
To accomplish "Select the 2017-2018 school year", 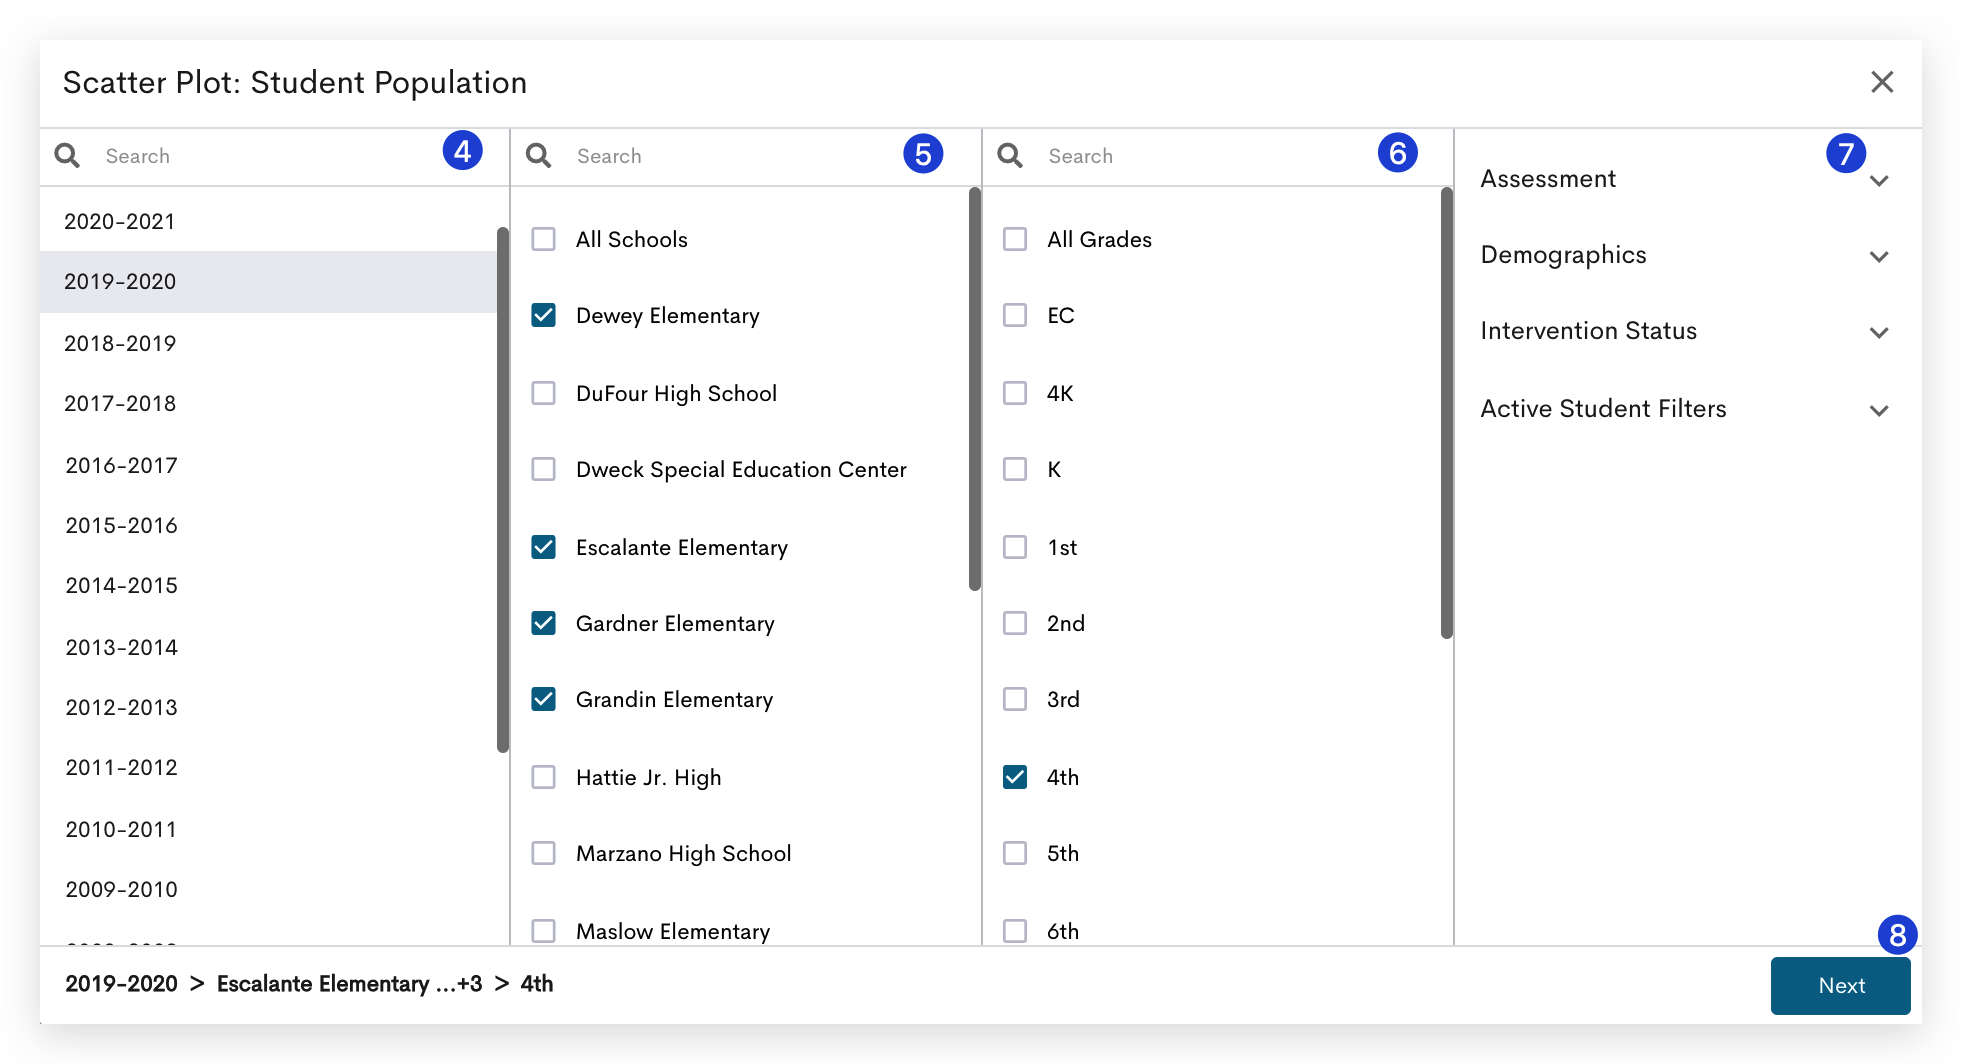I will pyautogui.click(x=268, y=403).
